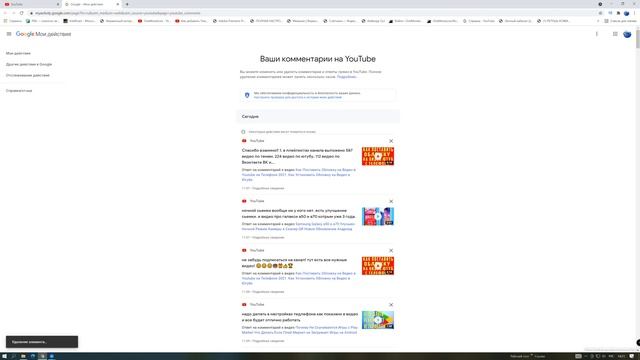The width and height of the screenshot is (640, 360).
Task: Open the Windows Start menu
Action: 4,356
